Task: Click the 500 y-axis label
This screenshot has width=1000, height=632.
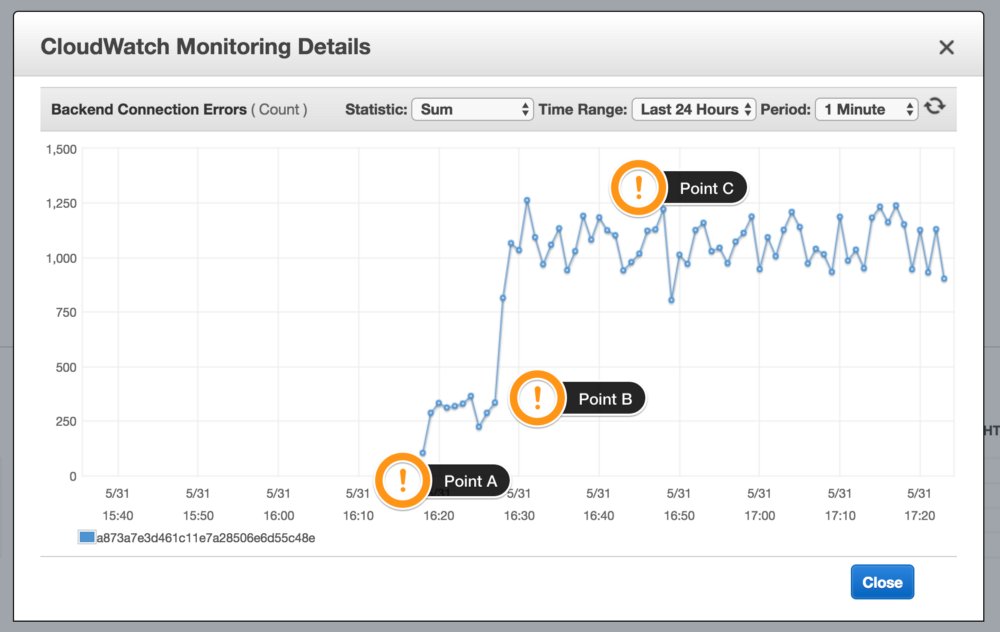Action: pyautogui.click(x=66, y=367)
